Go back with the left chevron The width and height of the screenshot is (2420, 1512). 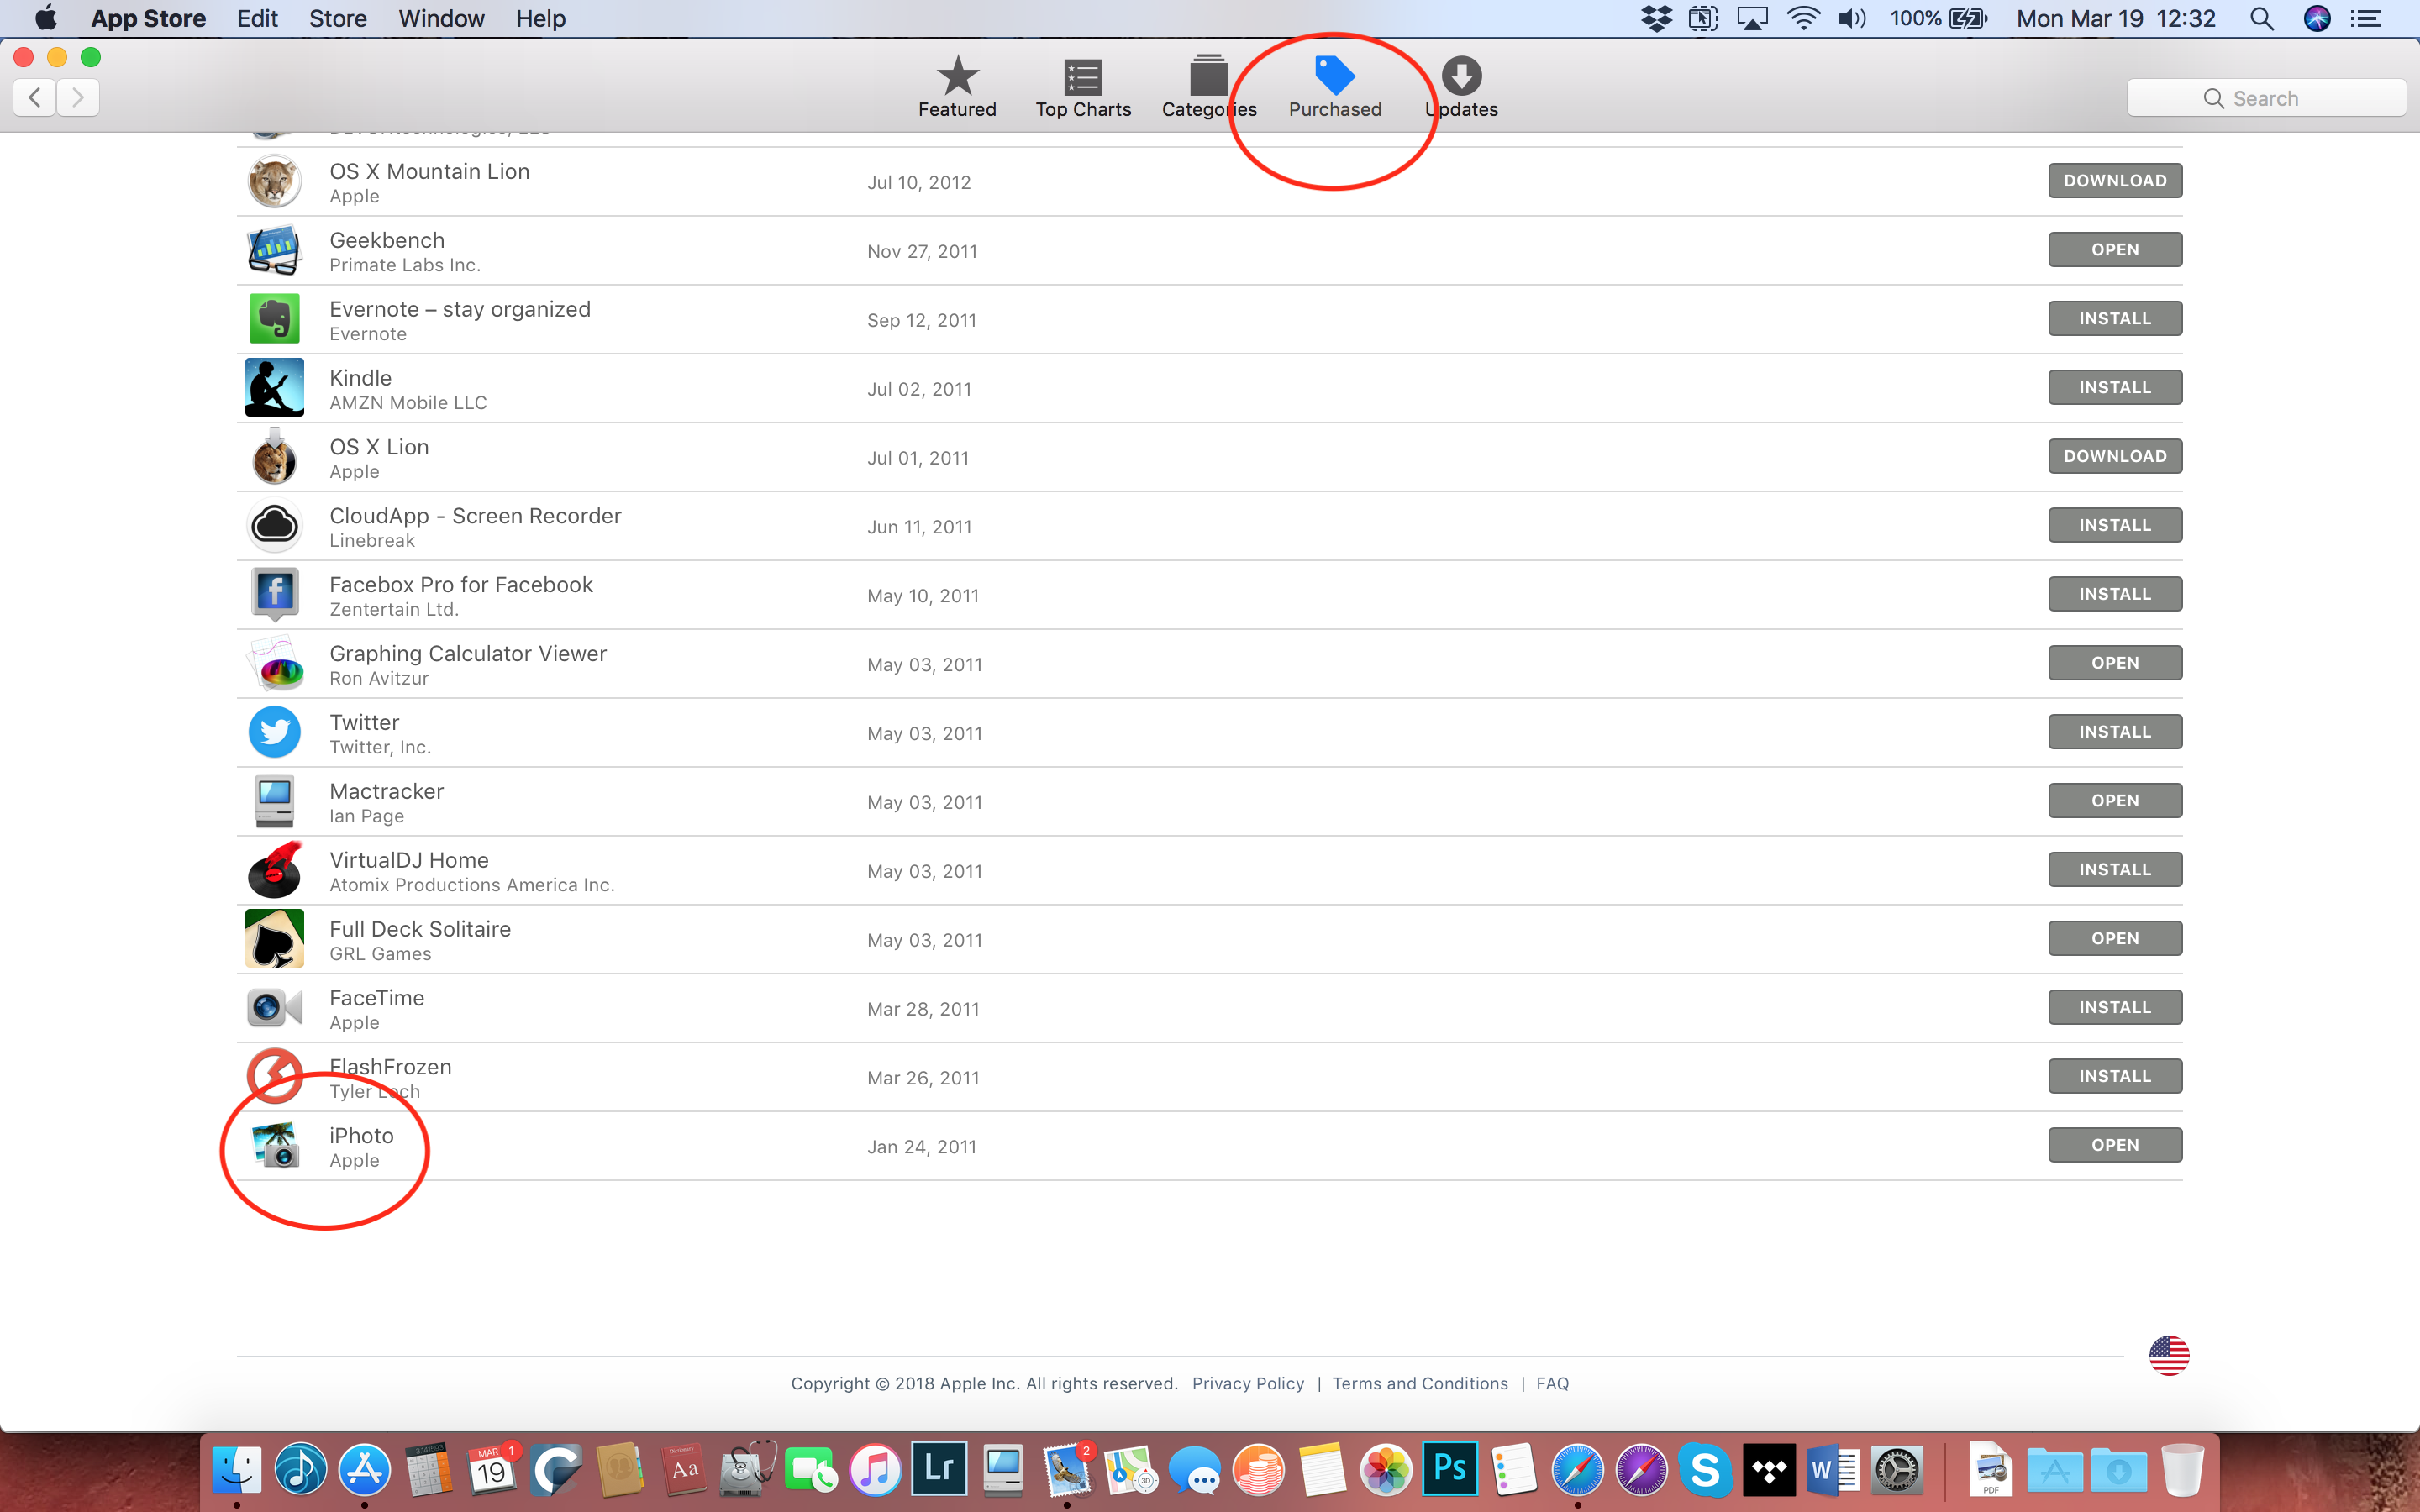tap(35, 97)
